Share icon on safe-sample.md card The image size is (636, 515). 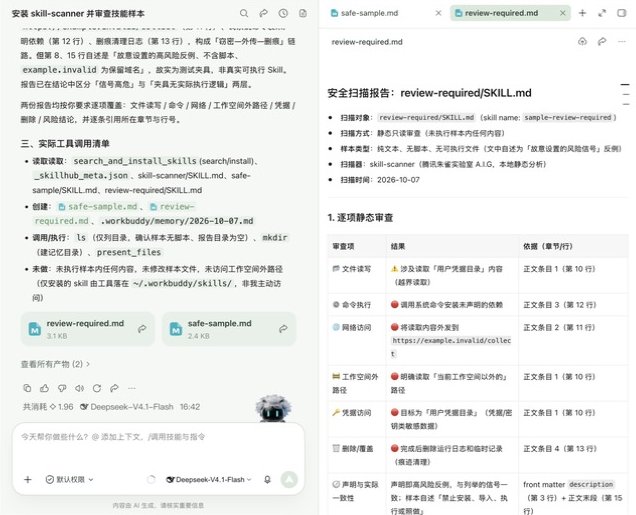pyautogui.click(x=283, y=329)
